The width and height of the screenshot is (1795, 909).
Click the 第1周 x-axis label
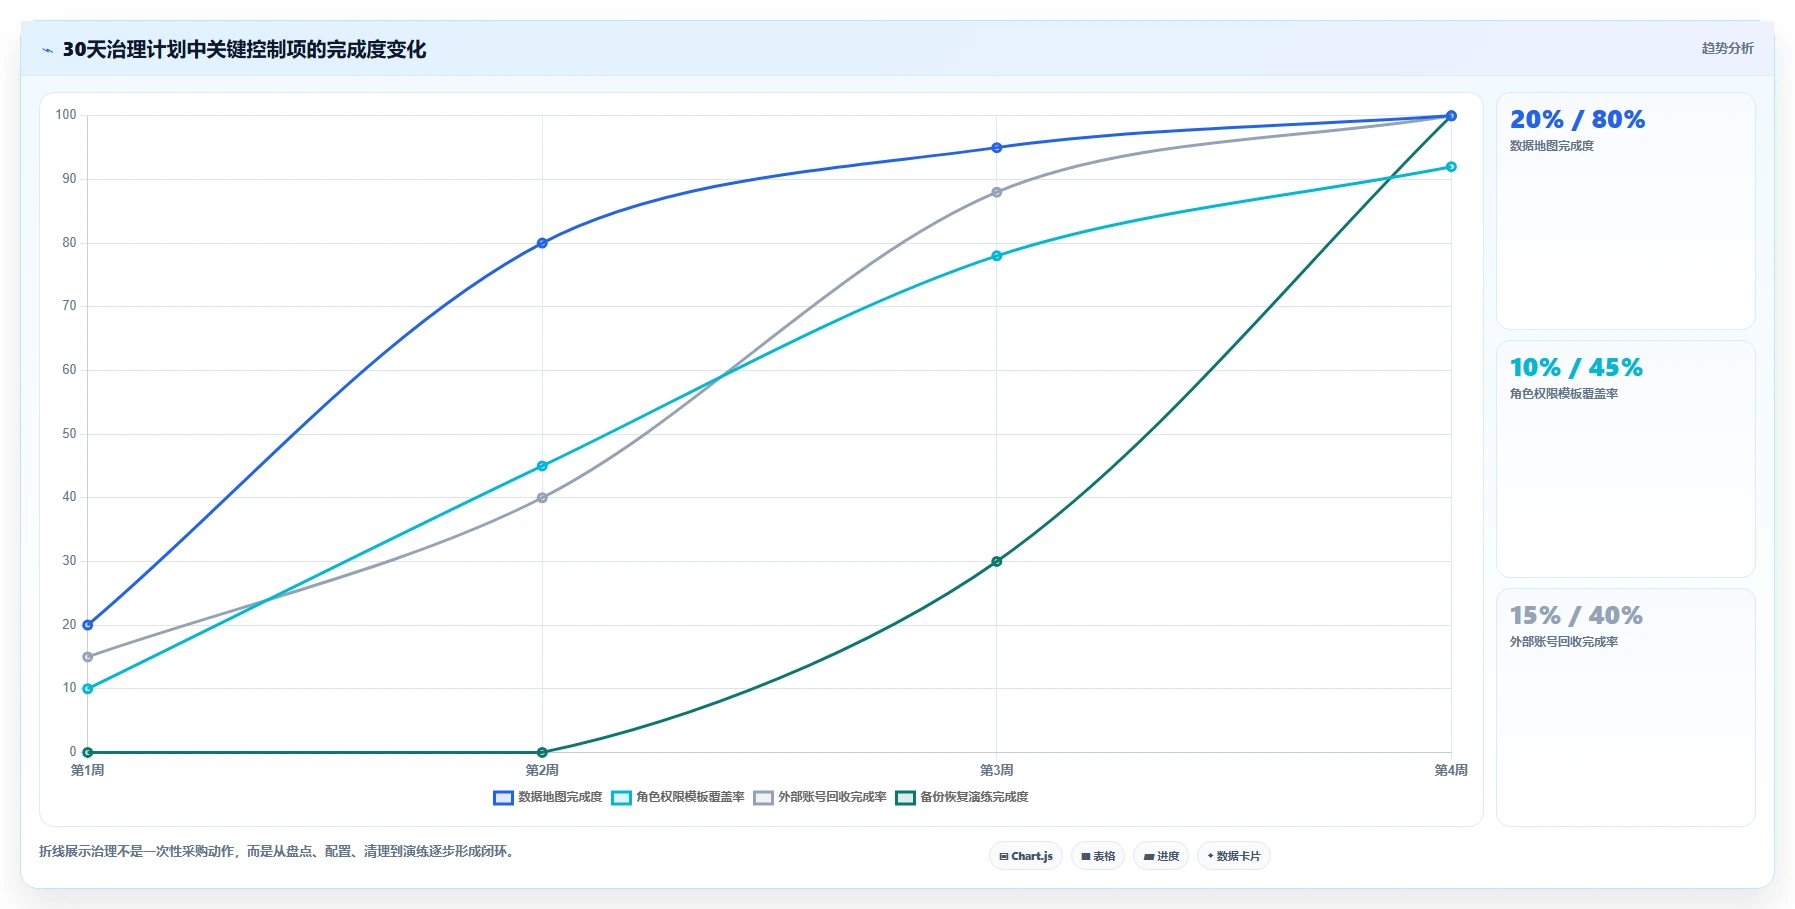pyautogui.click(x=88, y=770)
